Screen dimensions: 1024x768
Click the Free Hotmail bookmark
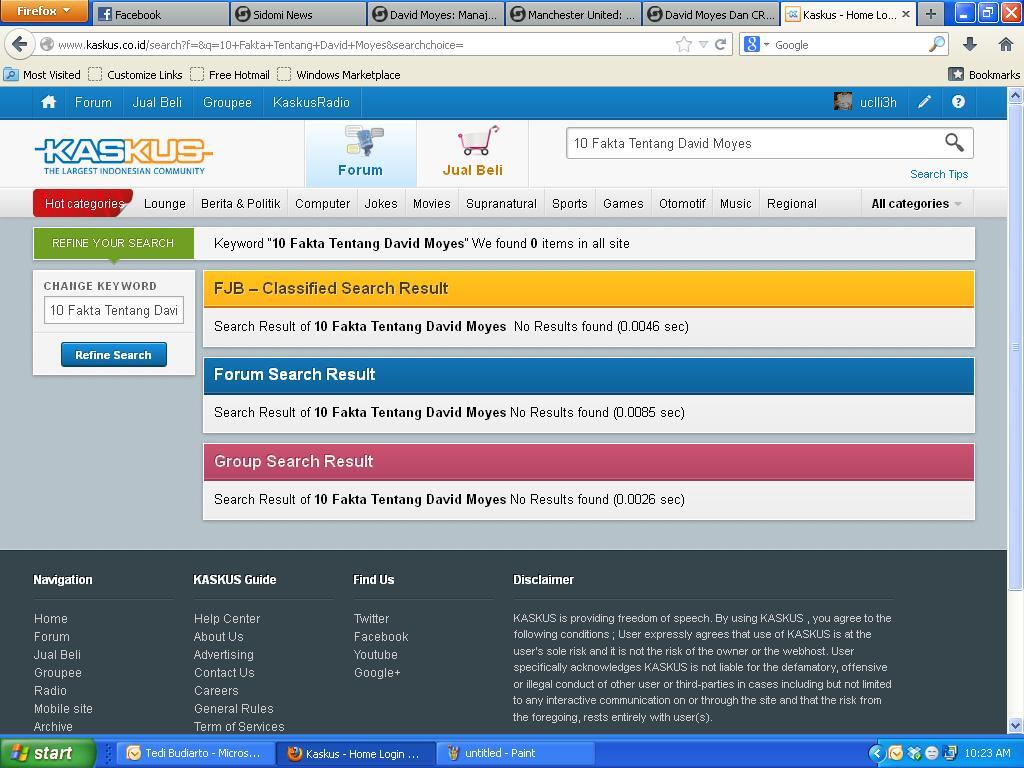click(230, 74)
